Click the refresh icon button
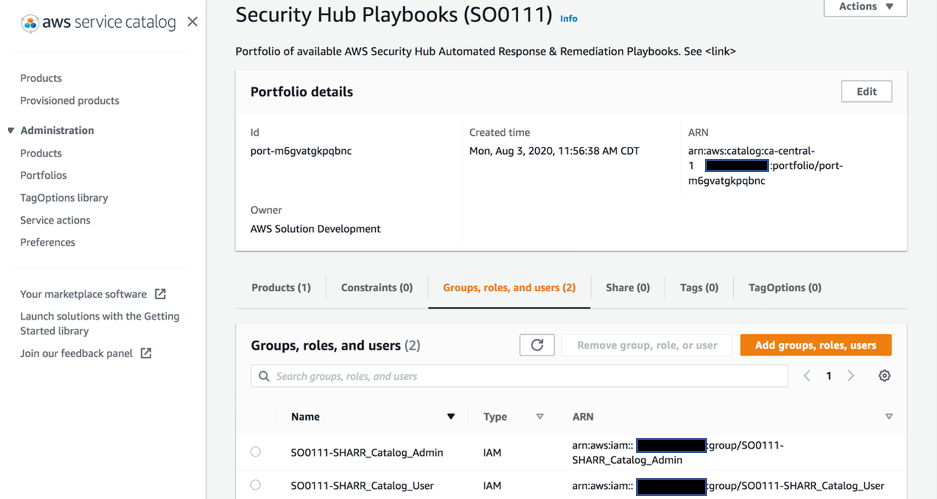 537,345
